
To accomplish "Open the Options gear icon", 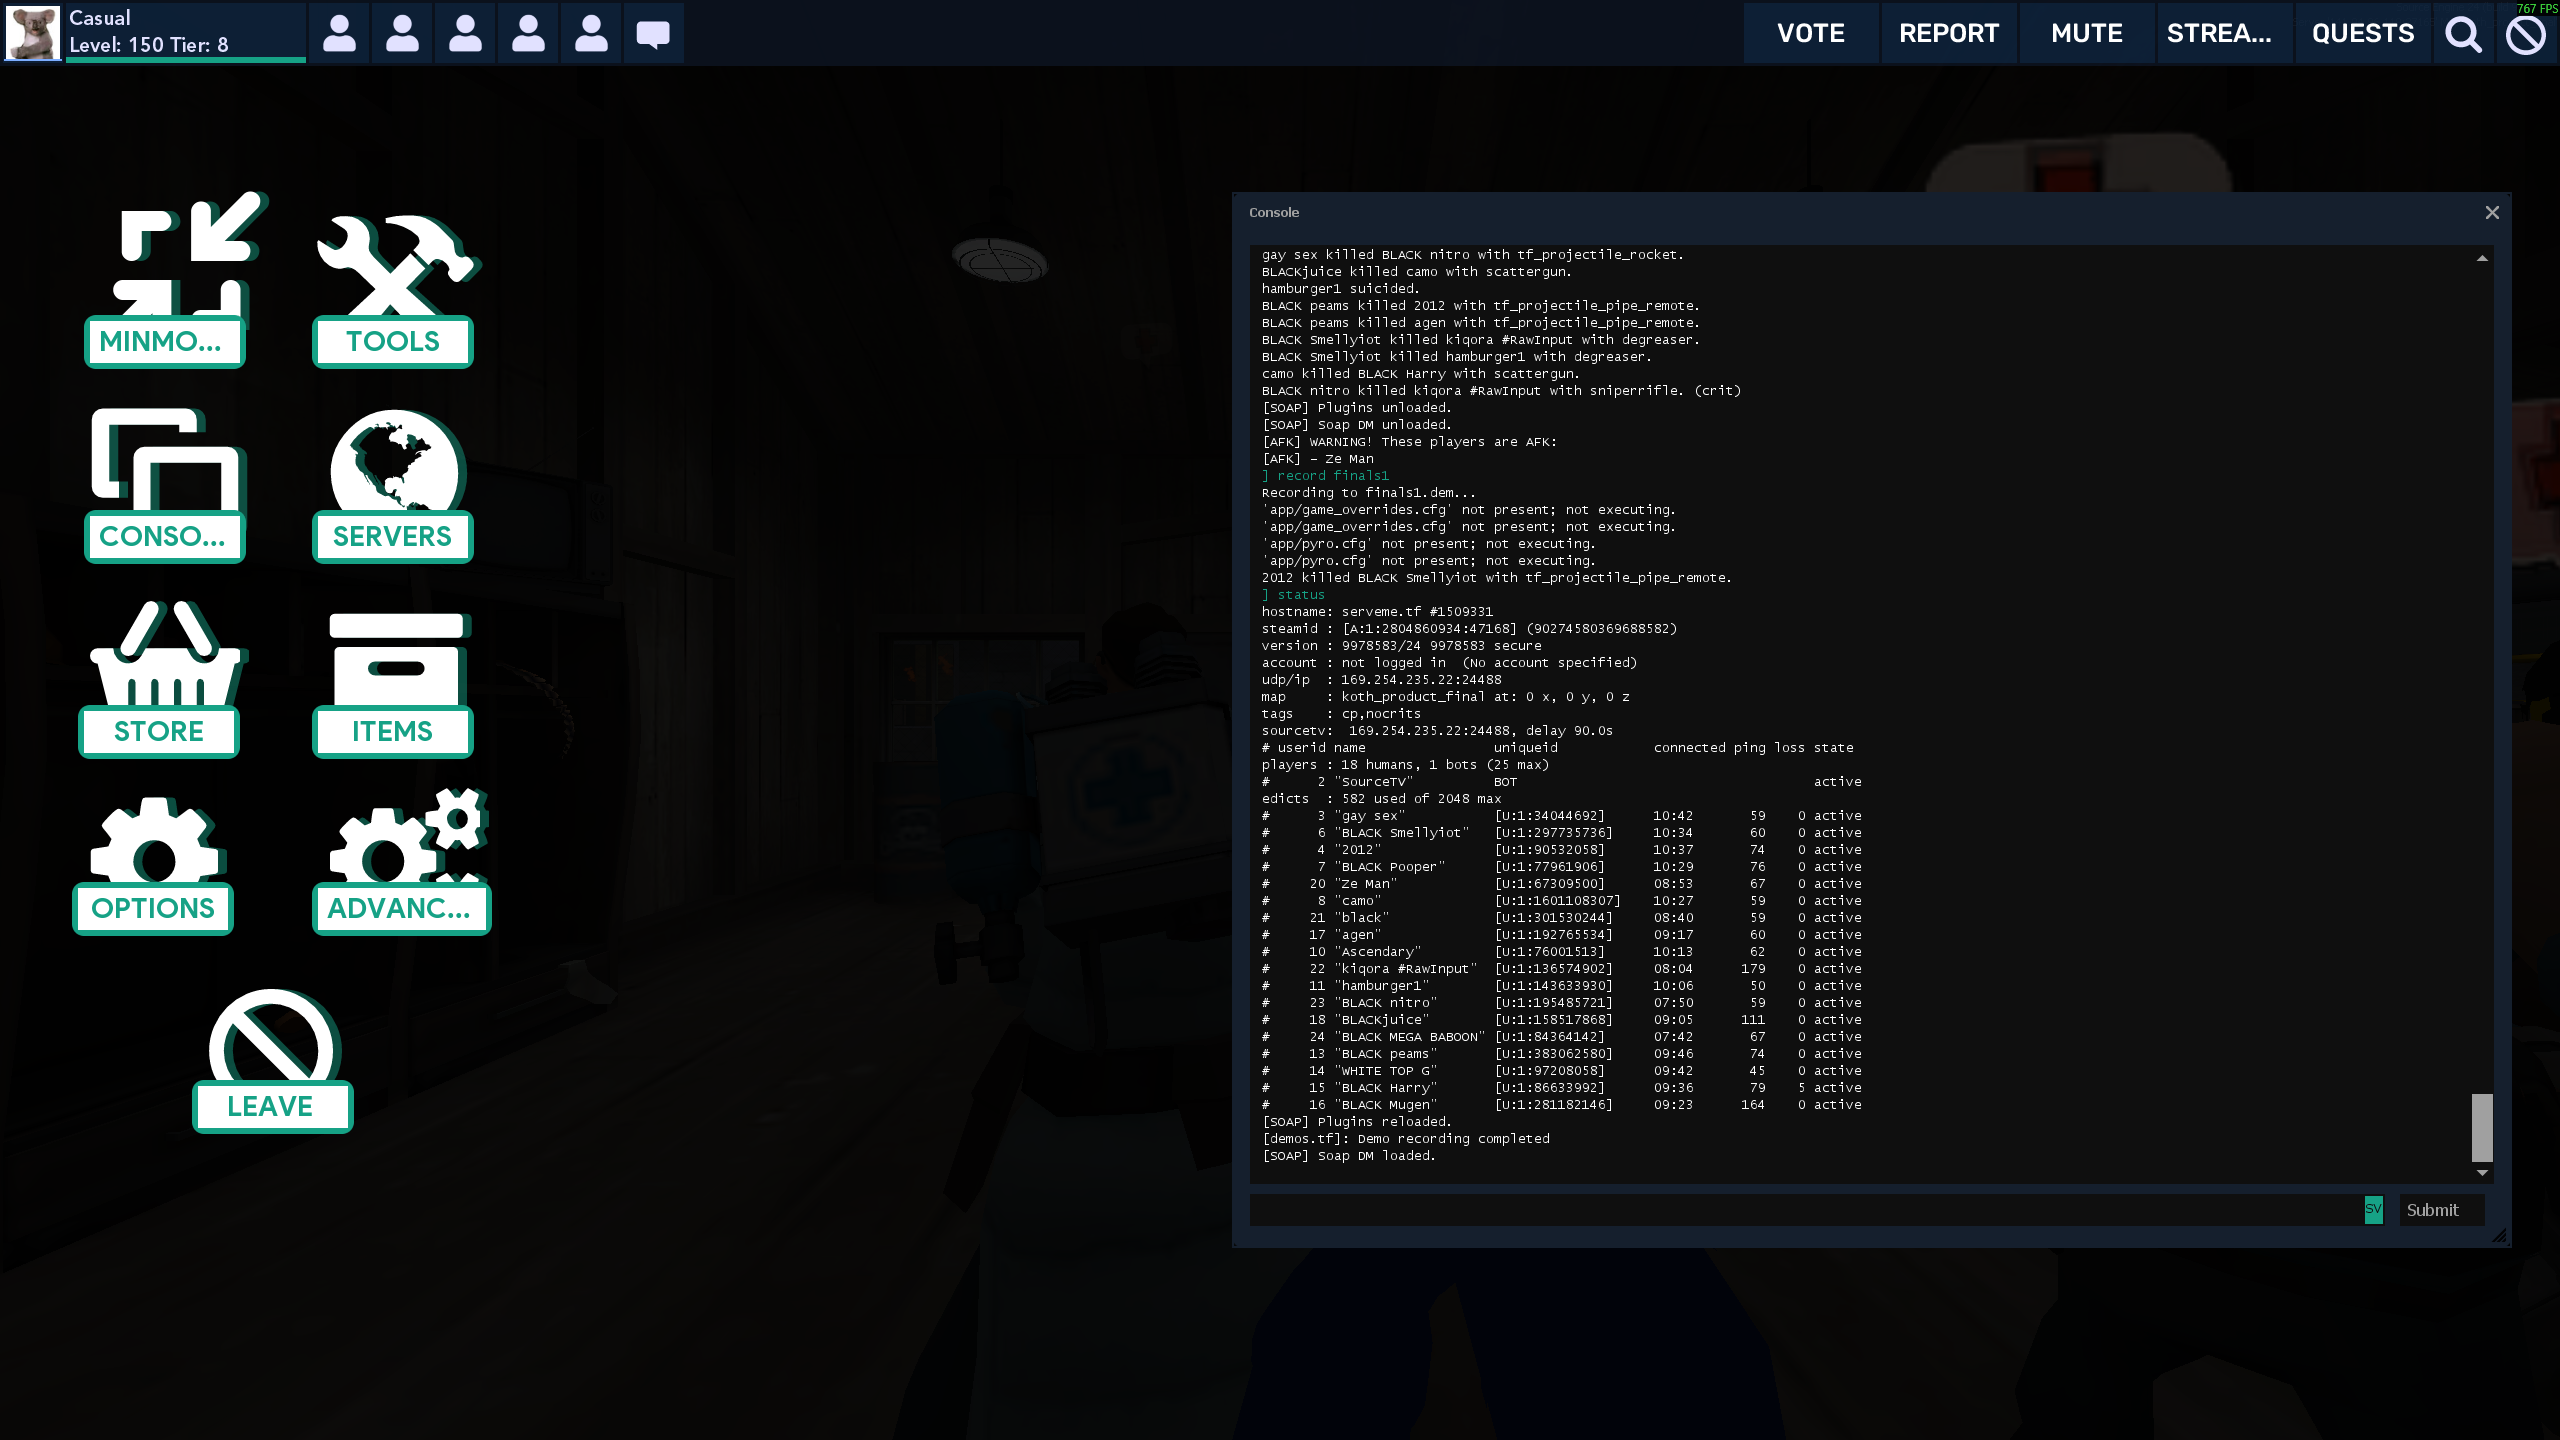I will pyautogui.click(x=156, y=842).
